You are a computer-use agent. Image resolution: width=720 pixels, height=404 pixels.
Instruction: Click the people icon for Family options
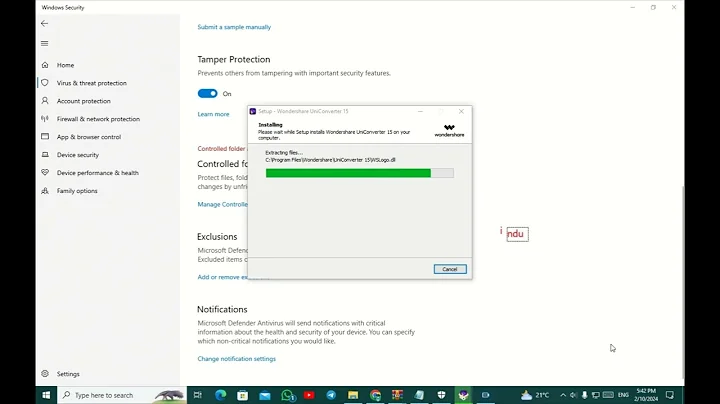[x=45, y=191]
